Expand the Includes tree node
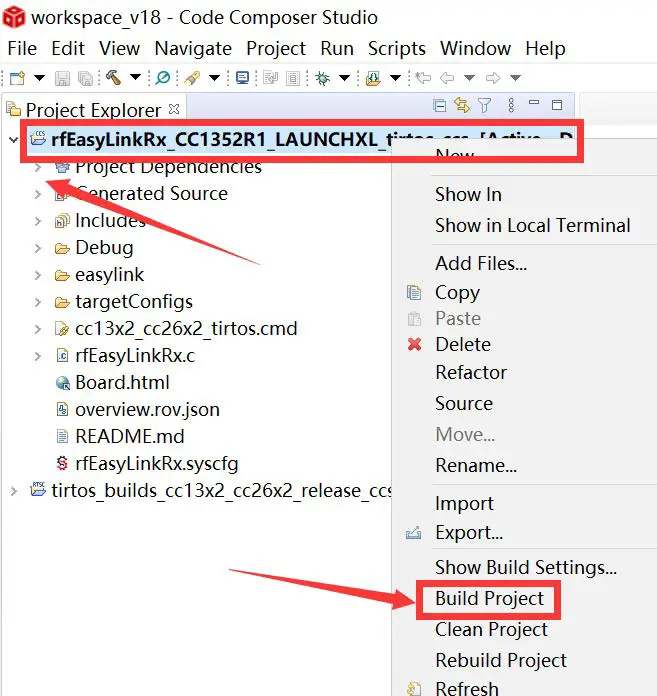The width and height of the screenshot is (657, 696). (38, 221)
